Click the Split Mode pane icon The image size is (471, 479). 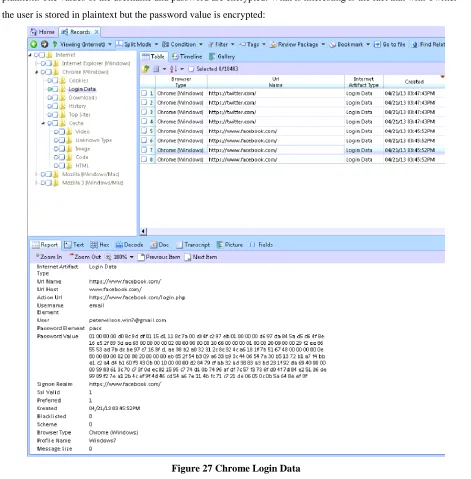[119, 44]
